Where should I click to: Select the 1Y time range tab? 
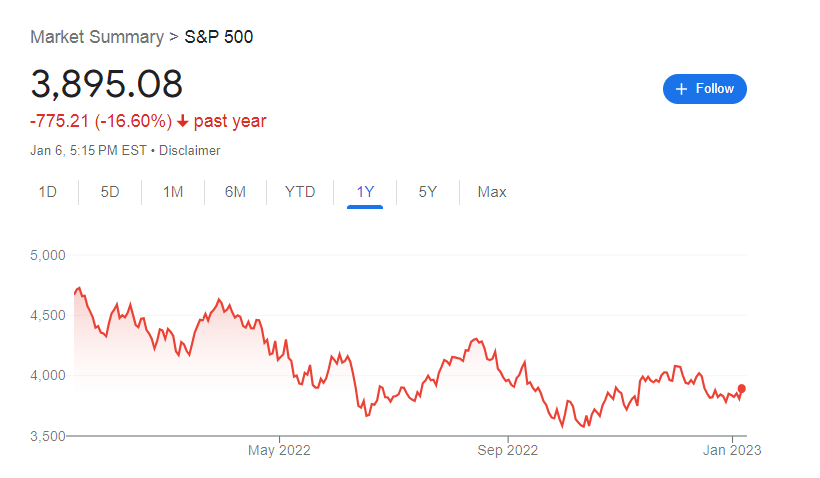[365, 192]
